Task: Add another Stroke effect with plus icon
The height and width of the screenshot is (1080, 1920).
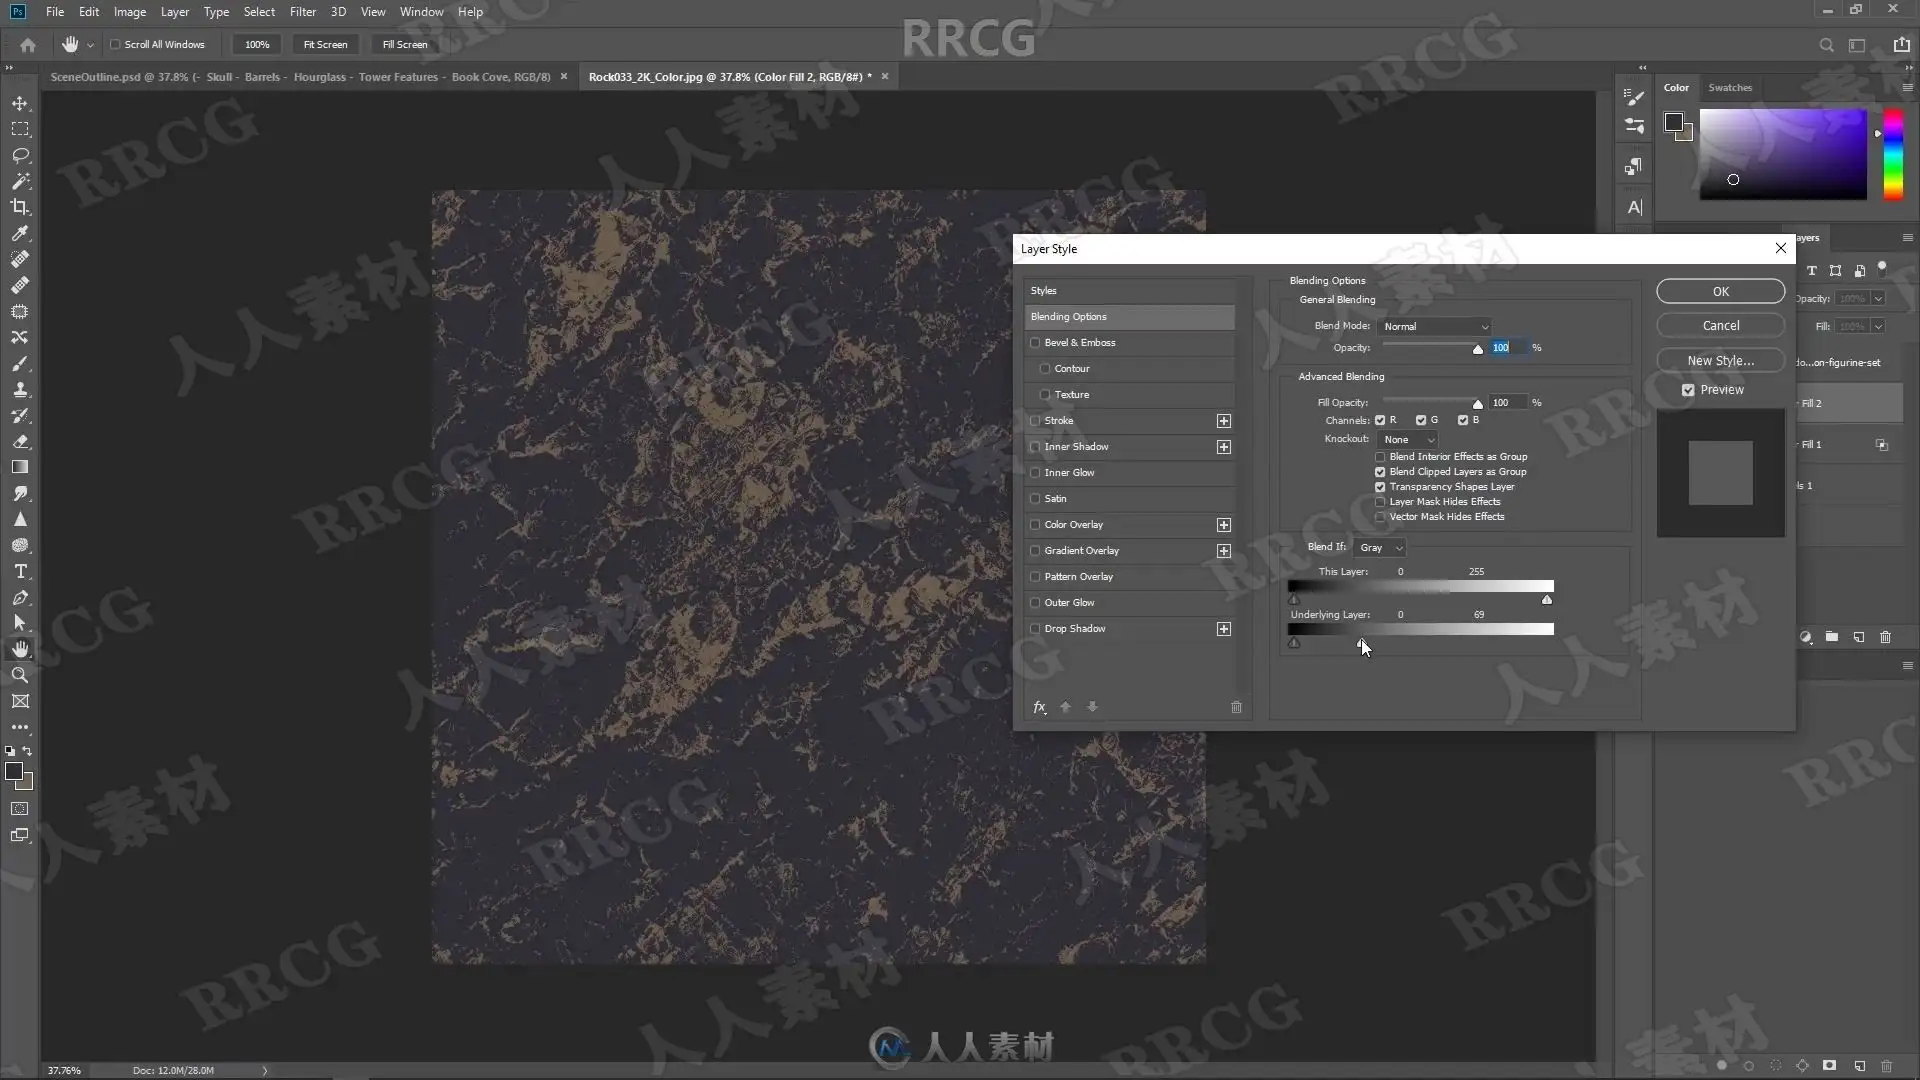Action: (x=1223, y=421)
